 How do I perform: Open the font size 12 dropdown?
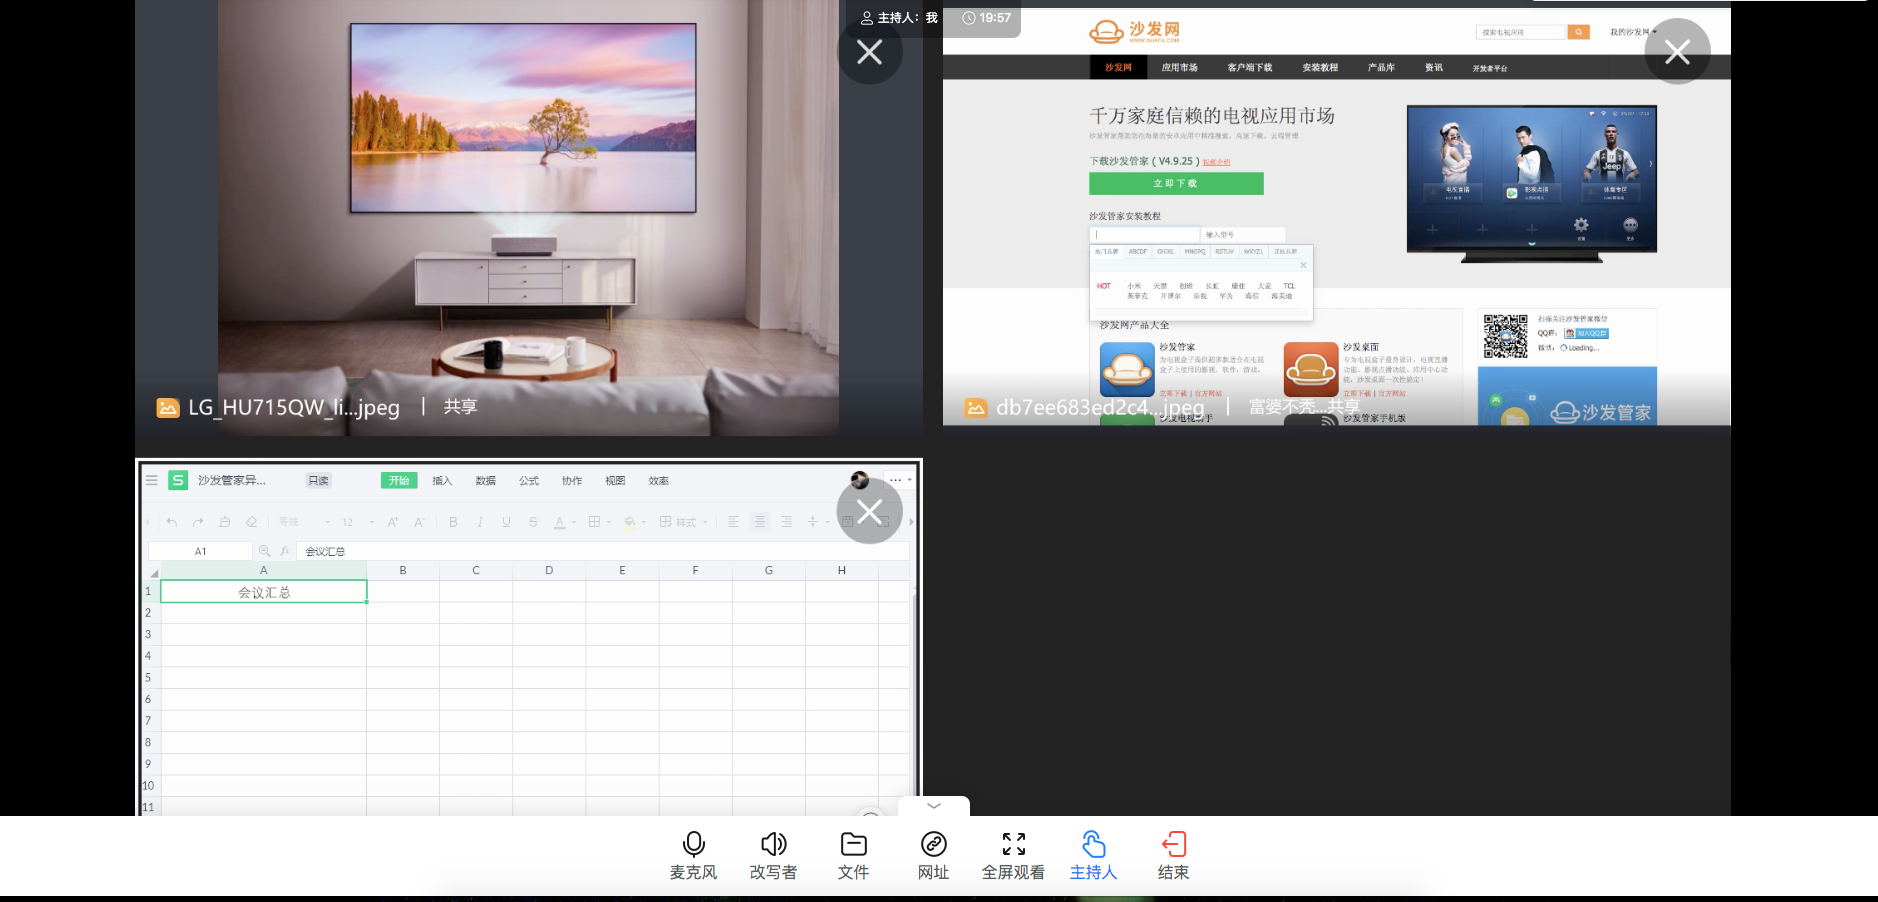357,522
